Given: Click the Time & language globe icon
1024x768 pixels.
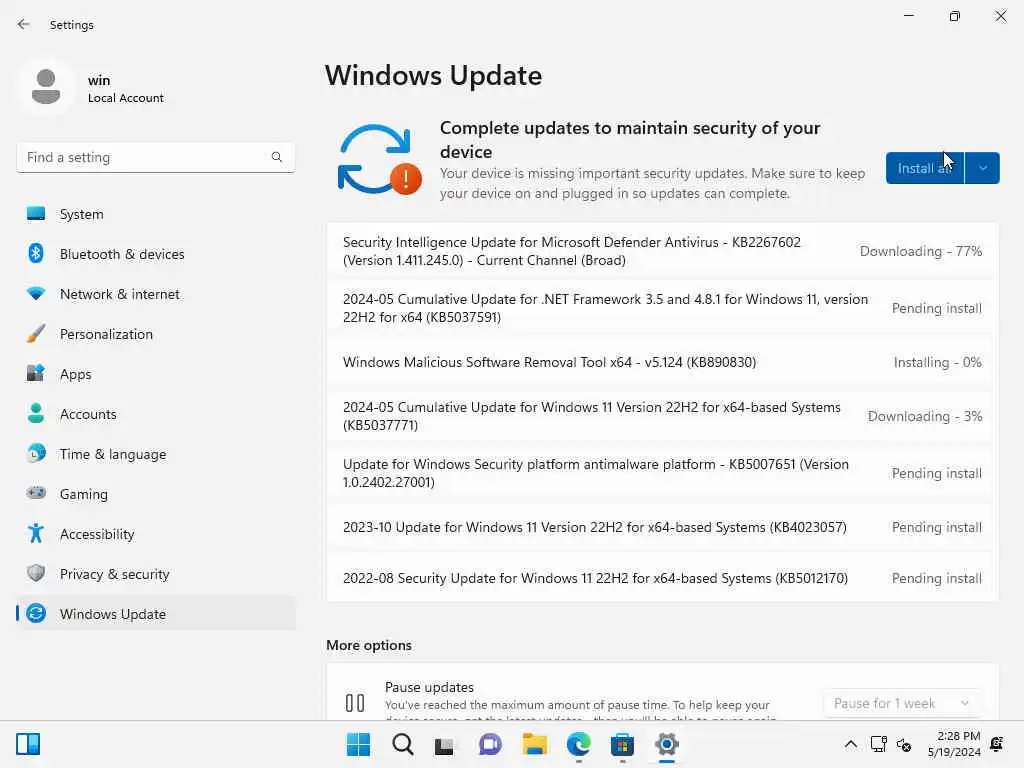Looking at the screenshot, I should 36,453.
